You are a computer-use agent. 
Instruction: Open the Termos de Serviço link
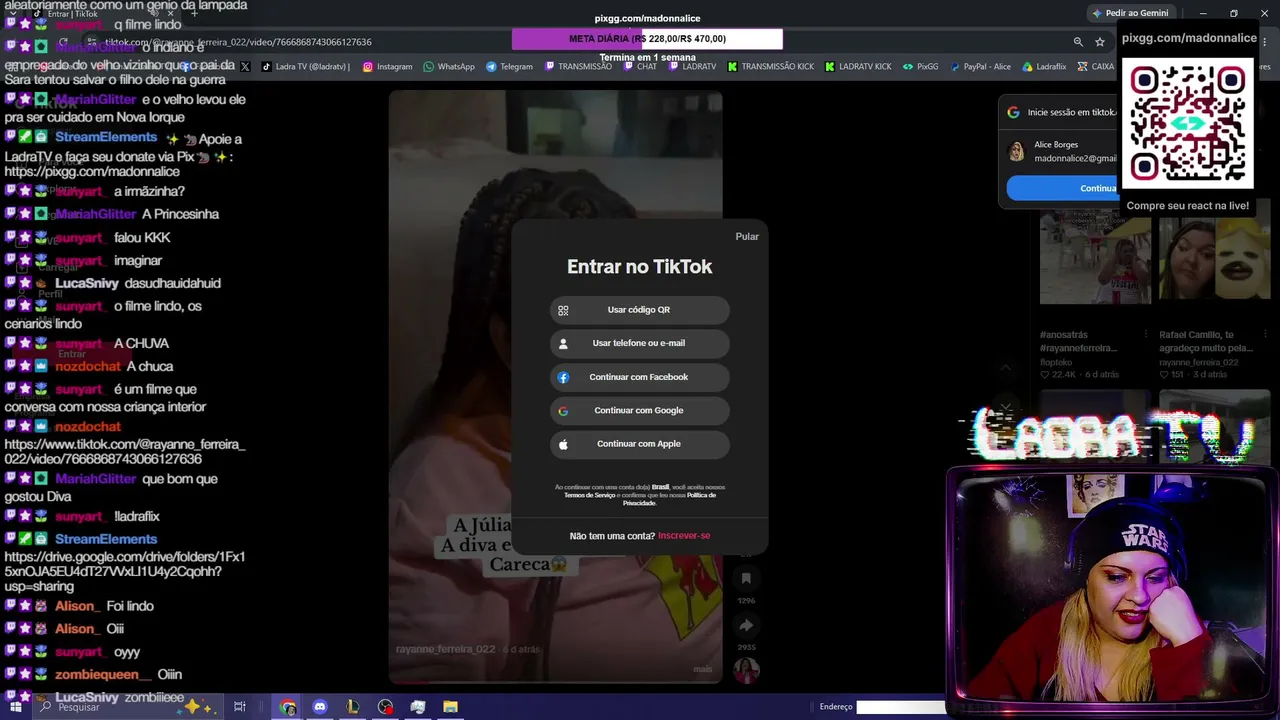pyautogui.click(x=590, y=495)
